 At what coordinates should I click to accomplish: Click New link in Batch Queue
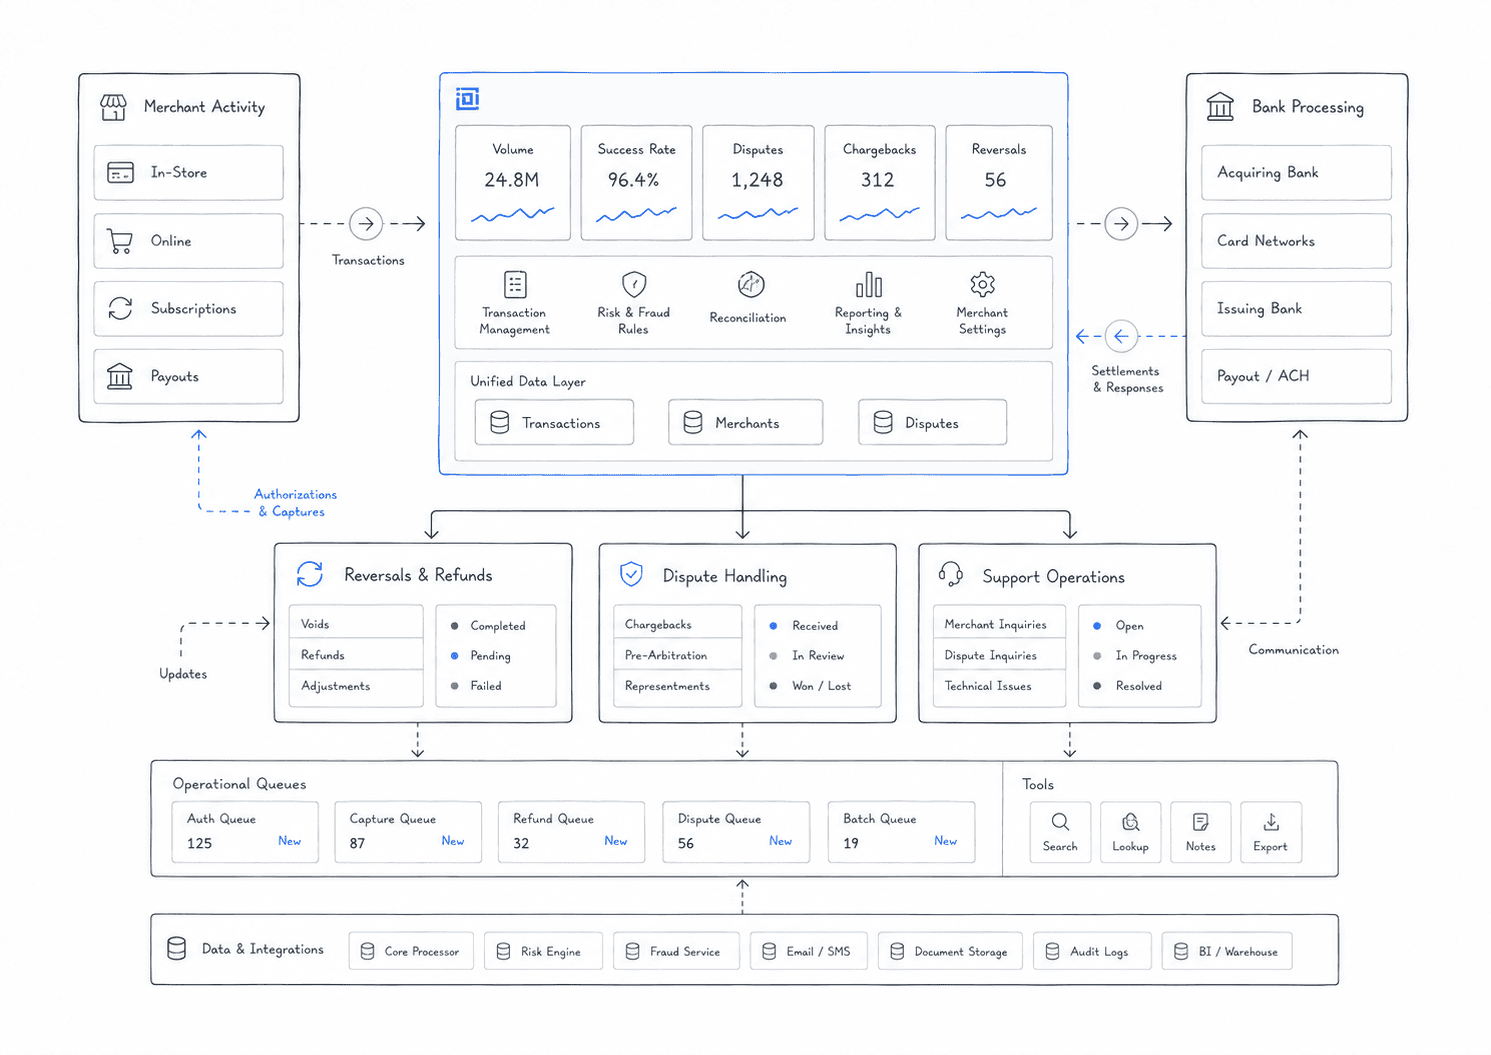pos(945,841)
